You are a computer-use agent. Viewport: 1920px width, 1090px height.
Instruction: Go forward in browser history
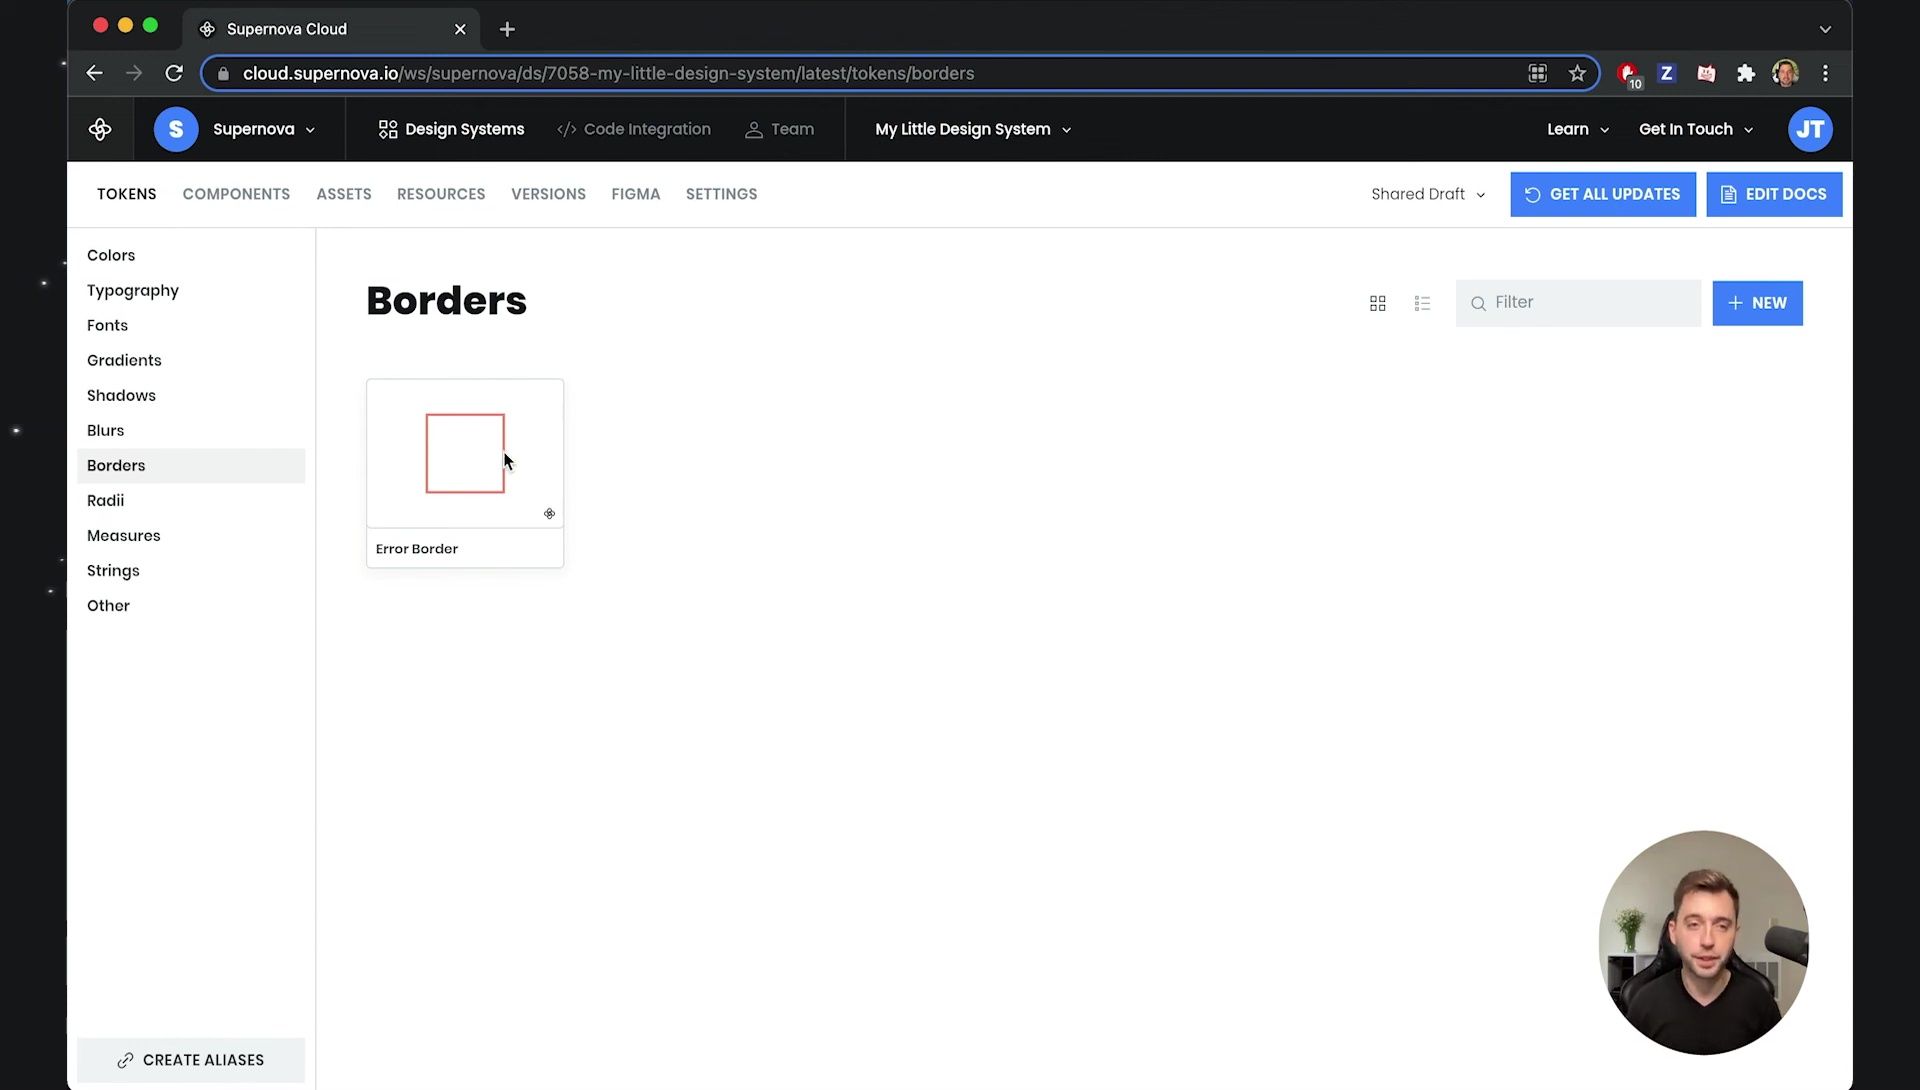pos(134,73)
